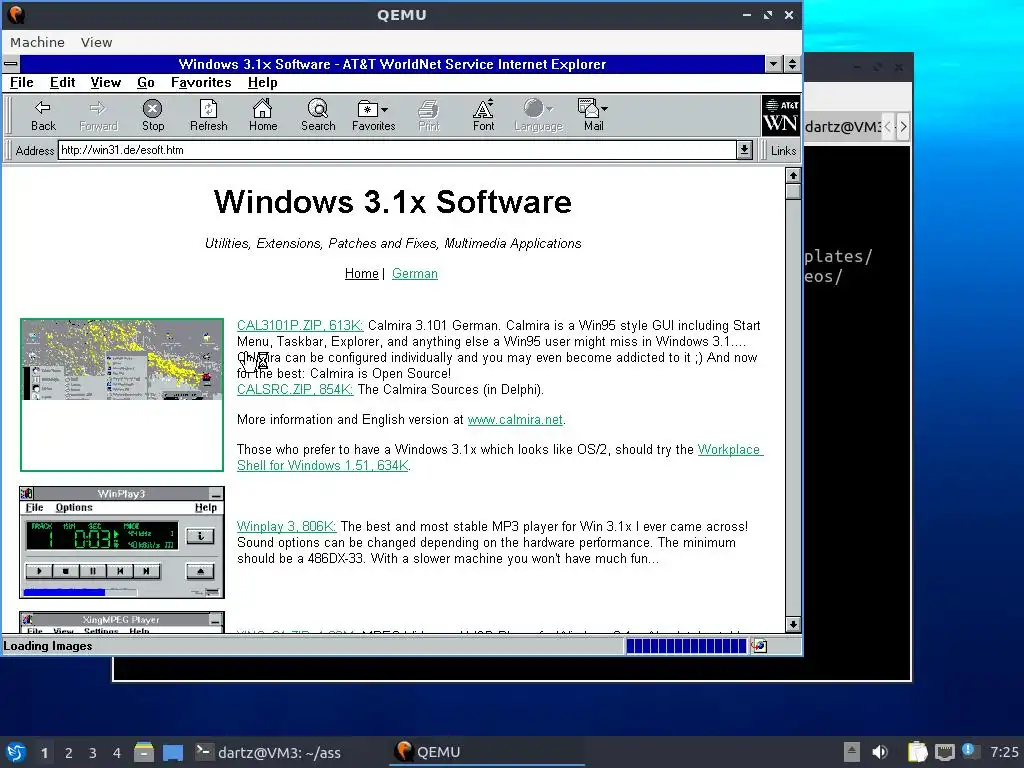Open the file manager taskbar icon
This screenshot has height=768, width=1024.
144,752
